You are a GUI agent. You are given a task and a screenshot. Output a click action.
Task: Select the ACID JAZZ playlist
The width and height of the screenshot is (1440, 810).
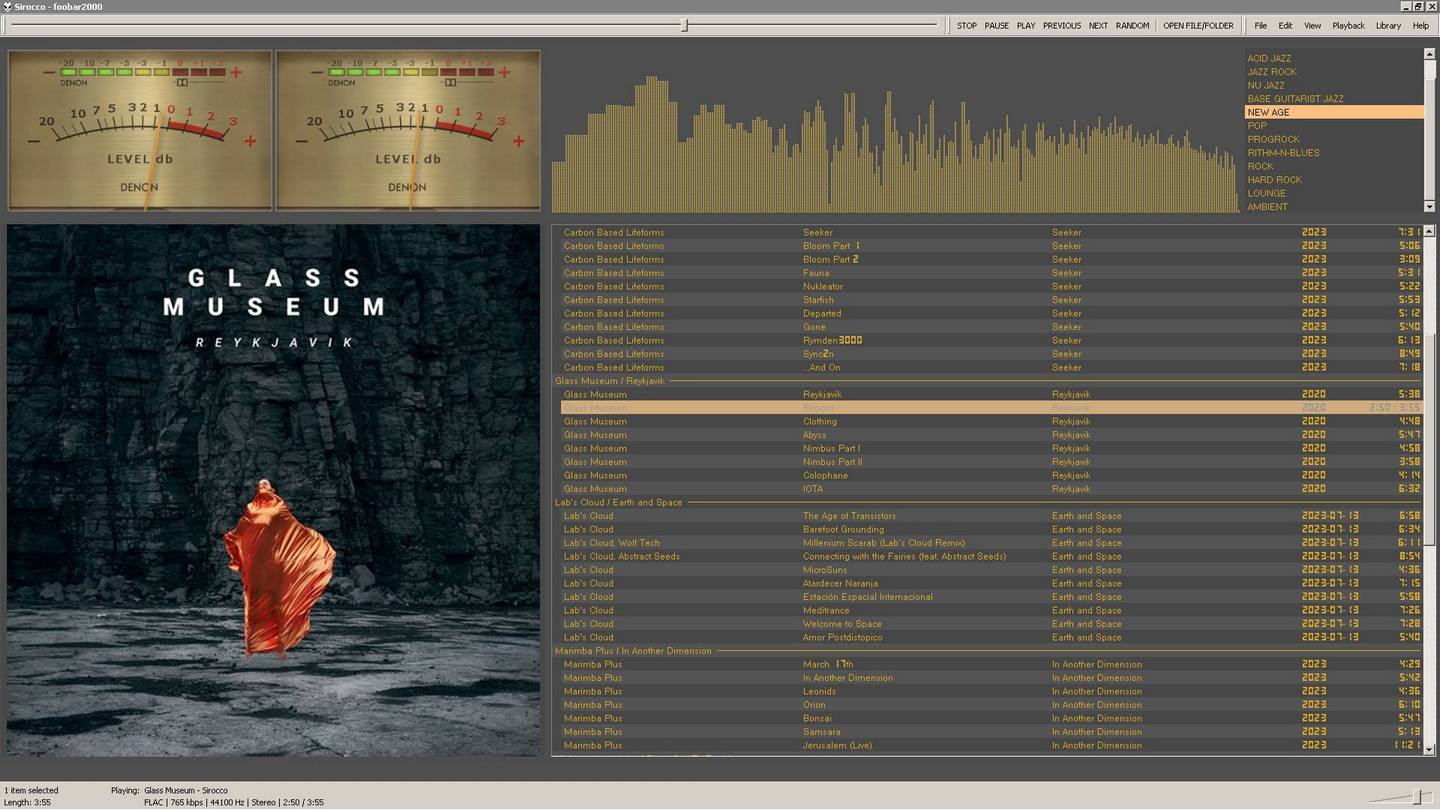[1269, 59]
